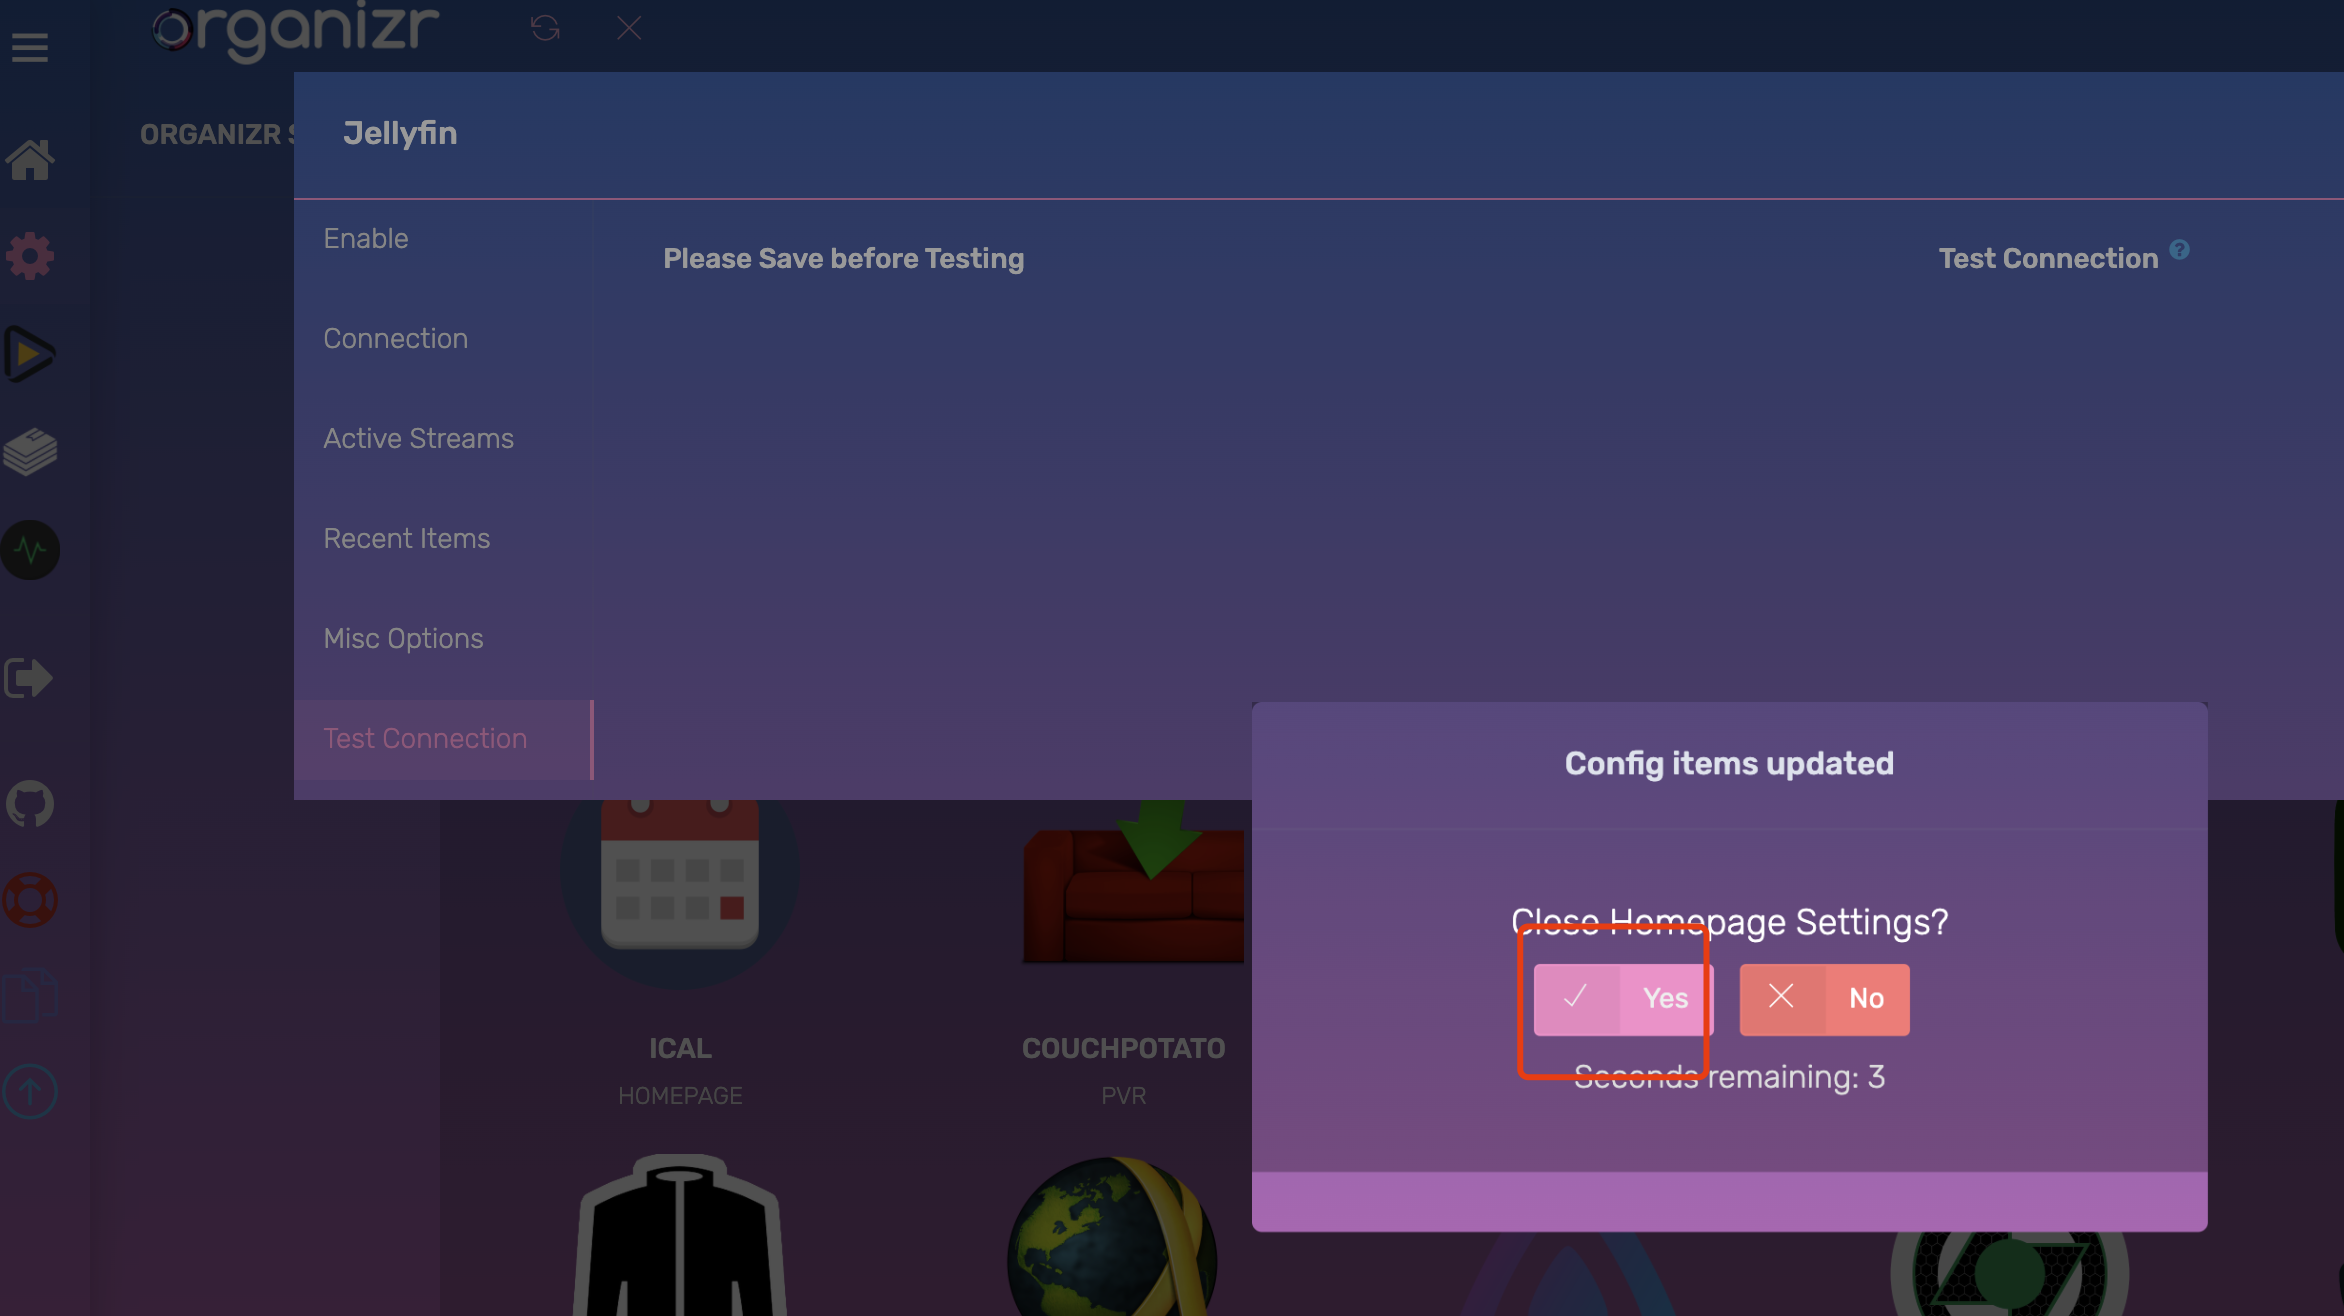Click the Test Connection help icon
Image resolution: width=2344 pixels, height=1316 pixels.
(2180, 250)
